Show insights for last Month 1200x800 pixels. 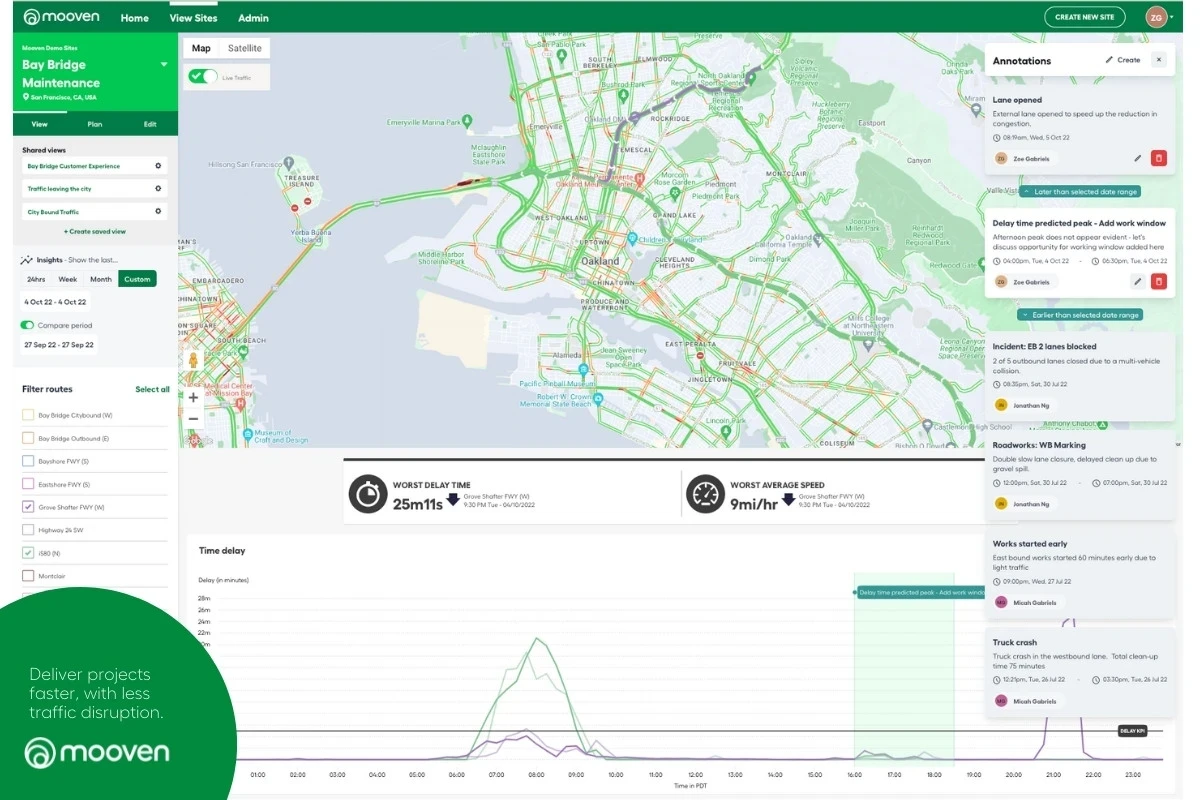pos(101,279)
